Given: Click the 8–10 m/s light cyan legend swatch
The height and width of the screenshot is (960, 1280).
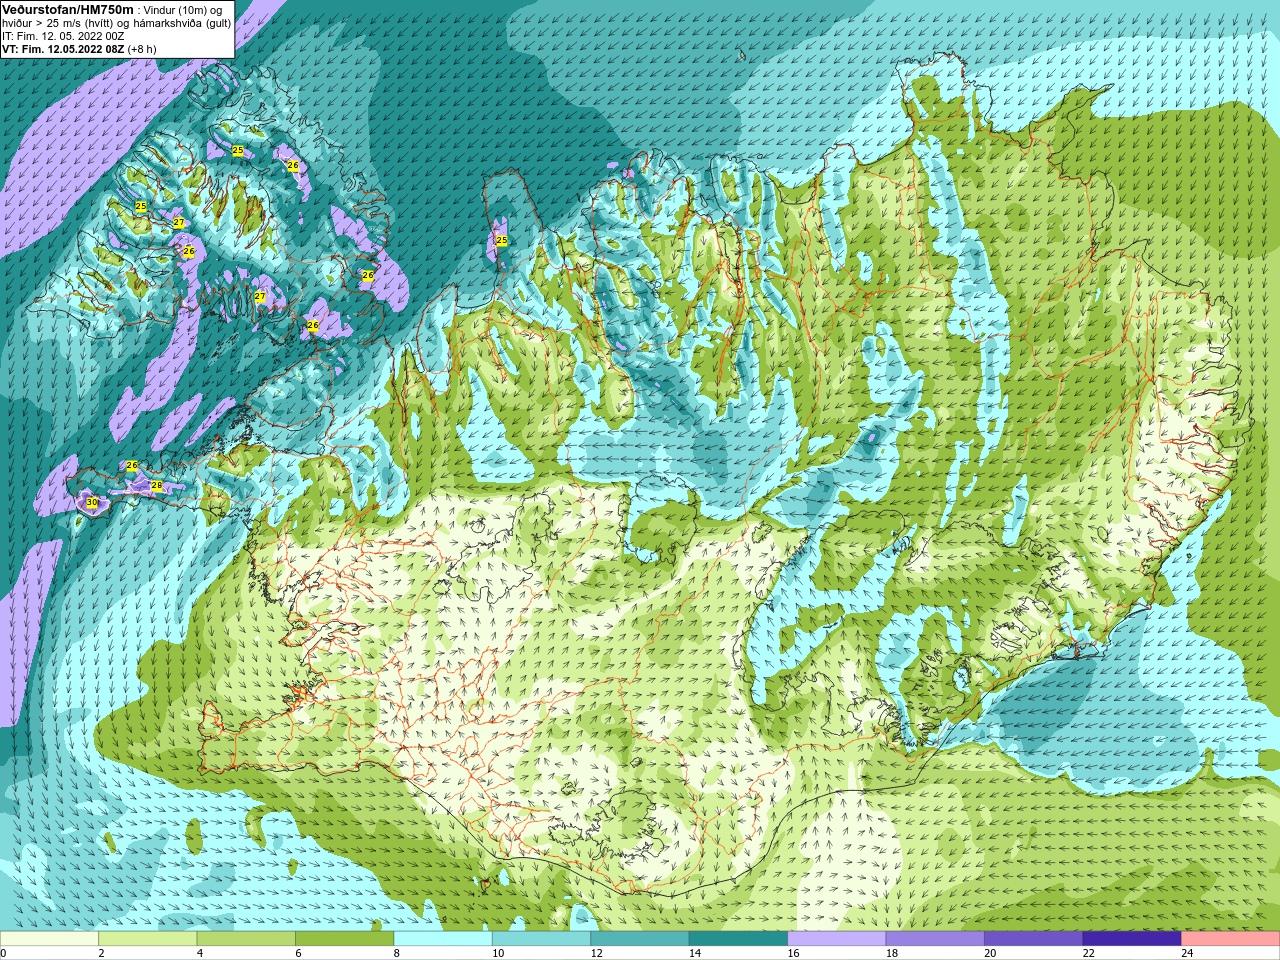Looking at the screenshot, I should tap(443, 939).
